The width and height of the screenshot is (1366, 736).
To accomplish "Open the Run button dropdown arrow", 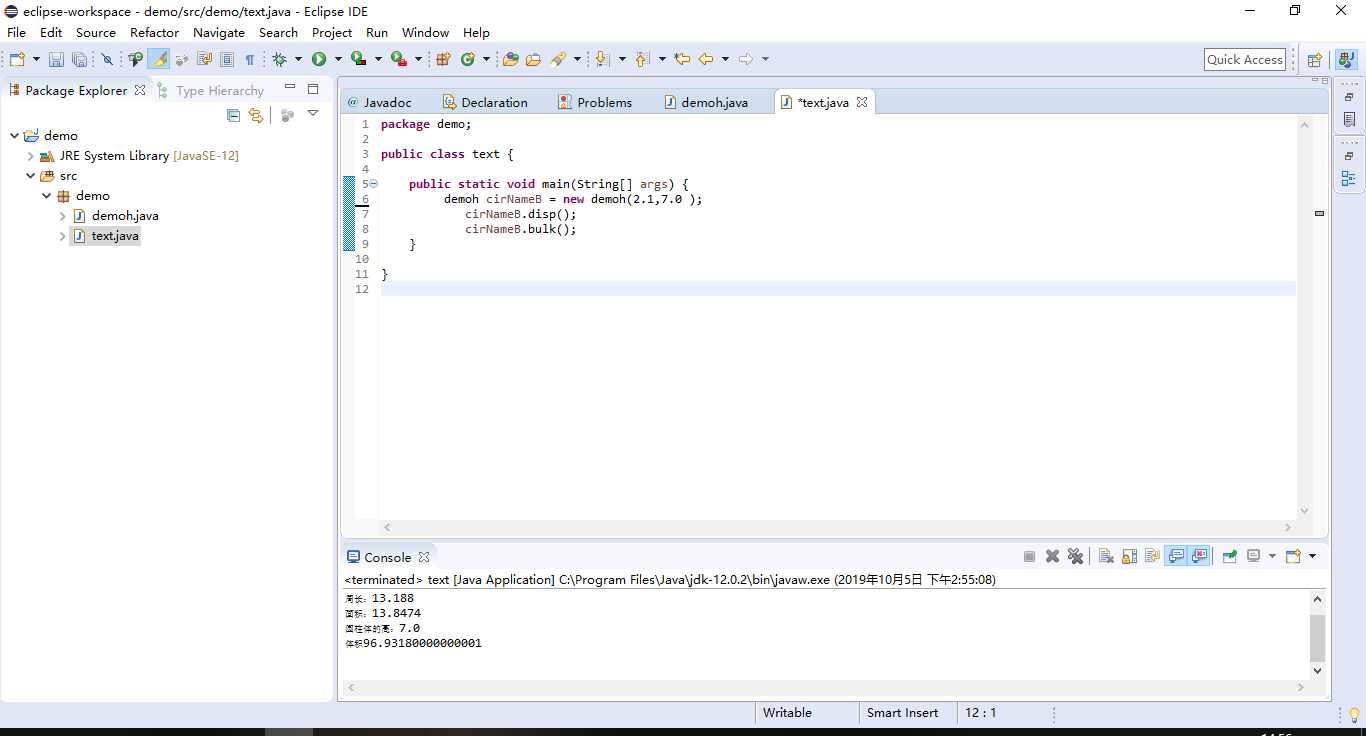I will (x=338, y=59).
